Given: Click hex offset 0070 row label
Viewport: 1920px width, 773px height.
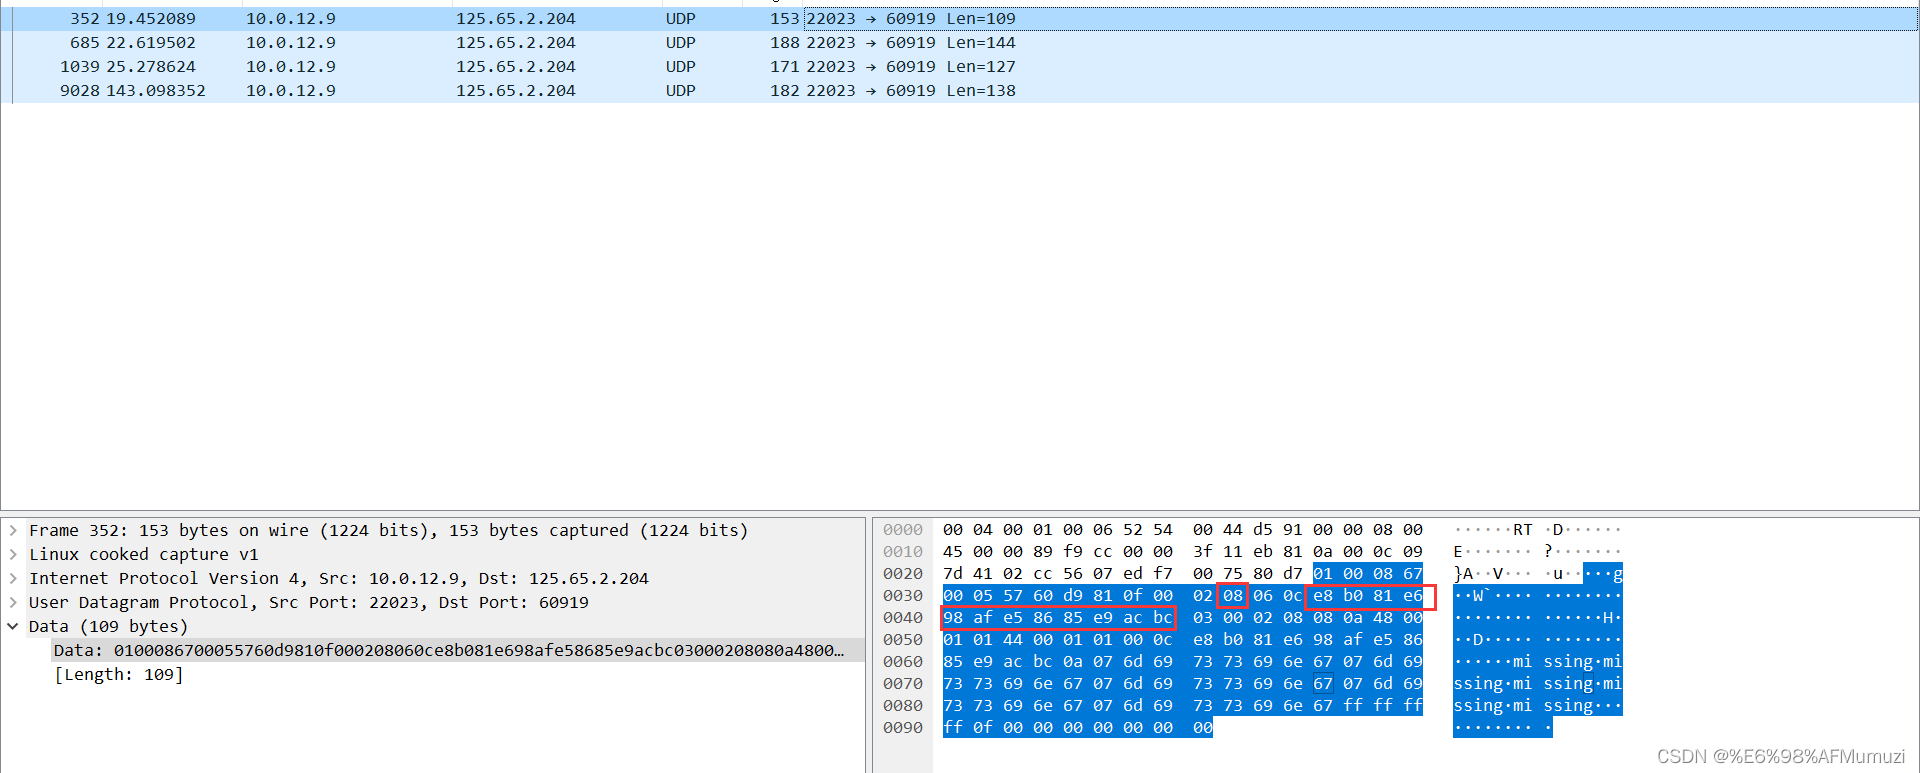Looking at the screenshot, I should click(903, 684).
